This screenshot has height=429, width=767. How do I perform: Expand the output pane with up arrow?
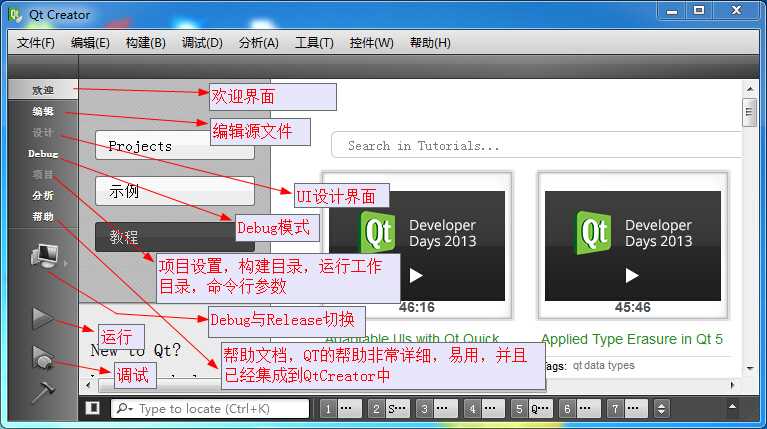point(732,406)
